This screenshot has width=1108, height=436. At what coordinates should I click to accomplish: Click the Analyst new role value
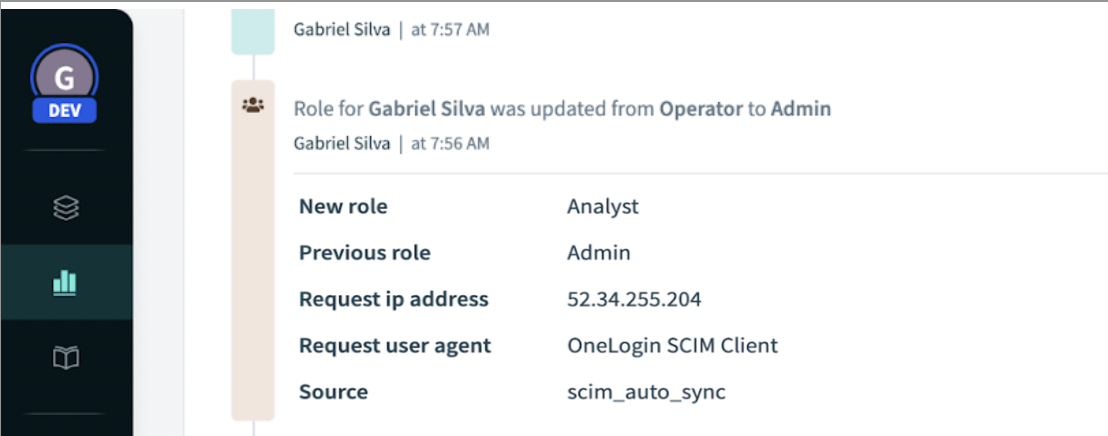tap(602, 207)
